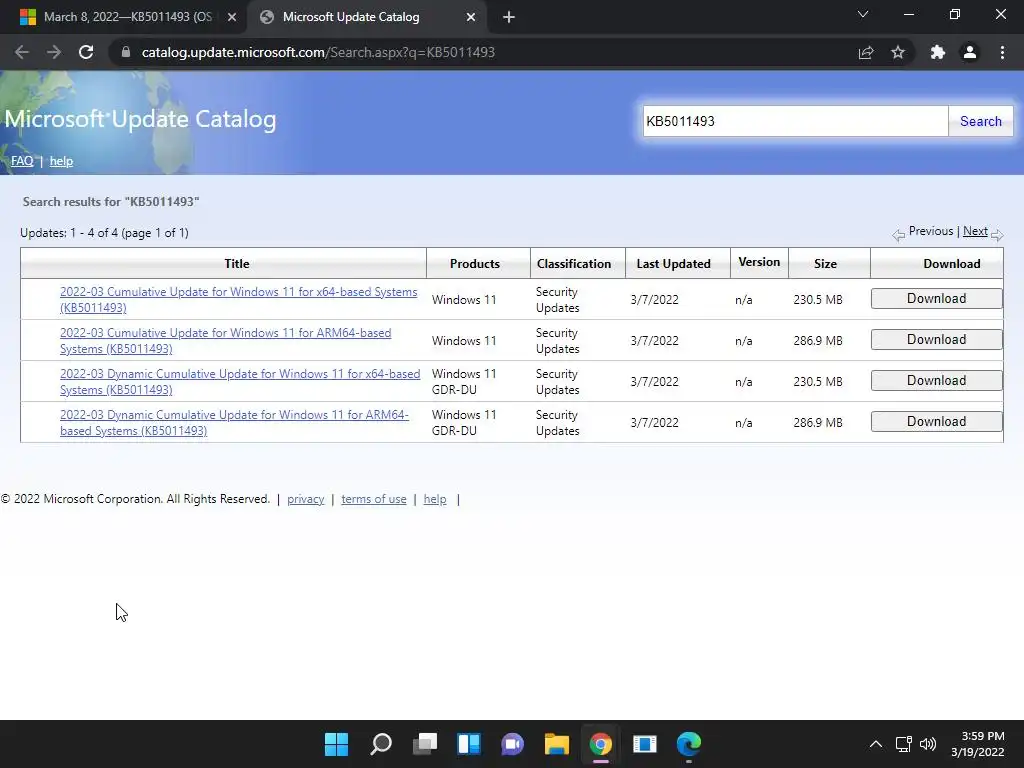Screen dimensions: 1024x768
Task: Click Chrome icon on taskbar
Action: click(x=601, y=744)
